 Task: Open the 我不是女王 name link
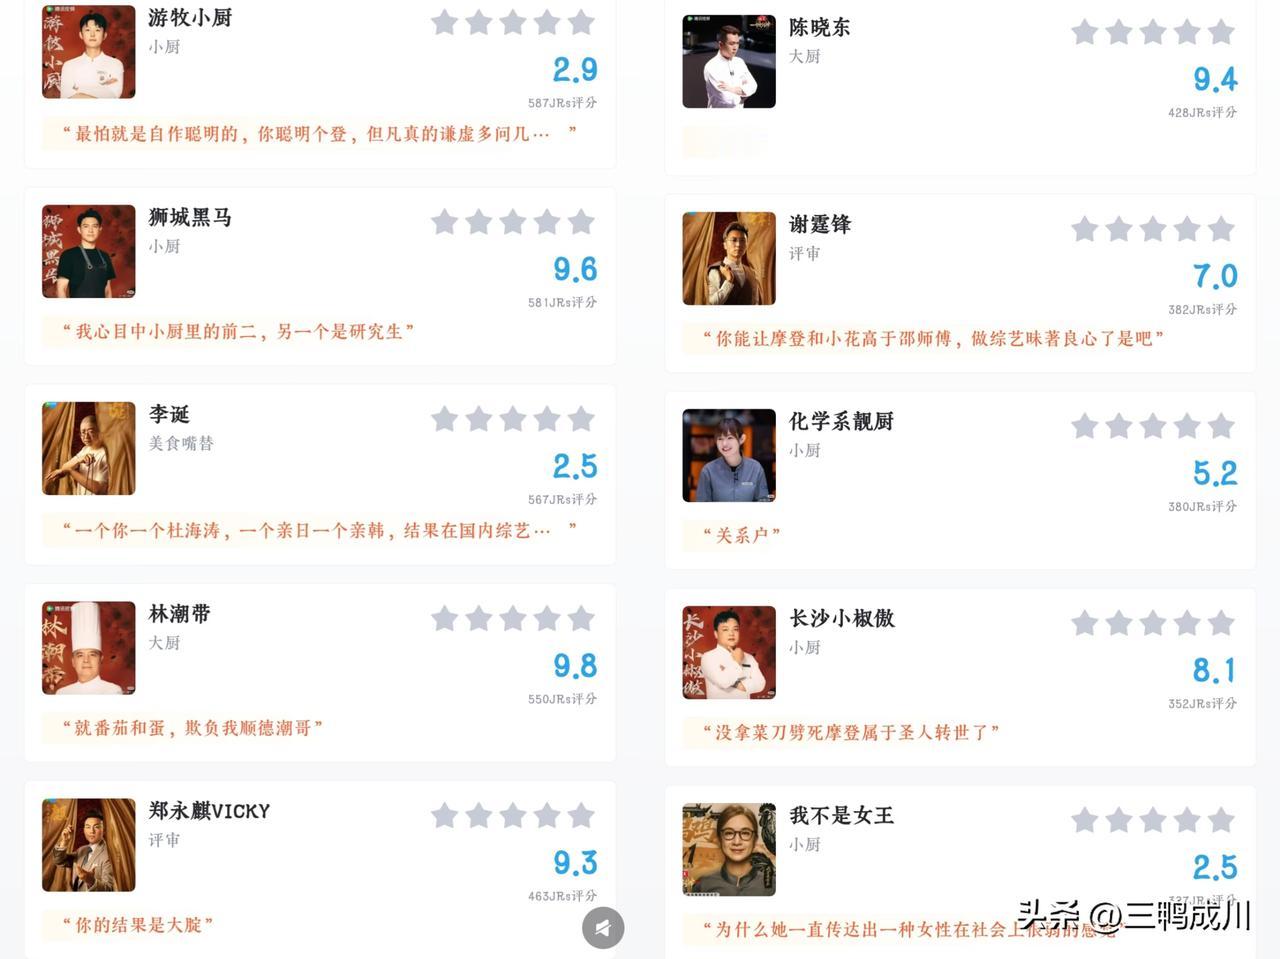841,815
